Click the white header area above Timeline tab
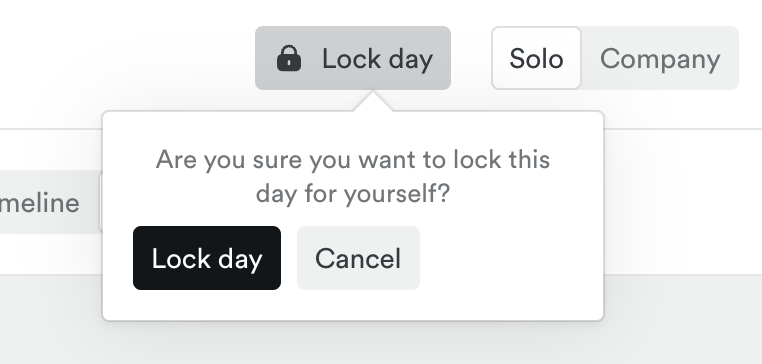The width and height of the screenshot is (762, 364). pos(49,149)
